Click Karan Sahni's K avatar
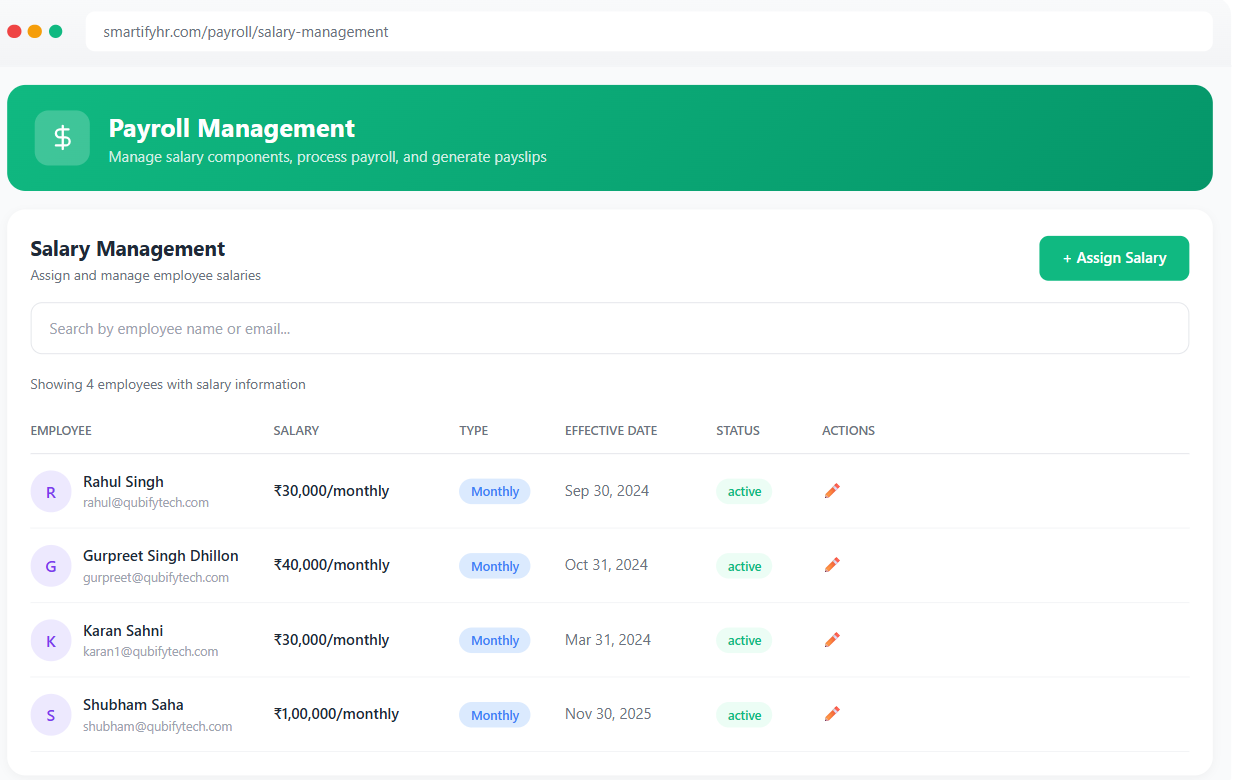This screenshot has height=780, width=1236. [51, 641]
